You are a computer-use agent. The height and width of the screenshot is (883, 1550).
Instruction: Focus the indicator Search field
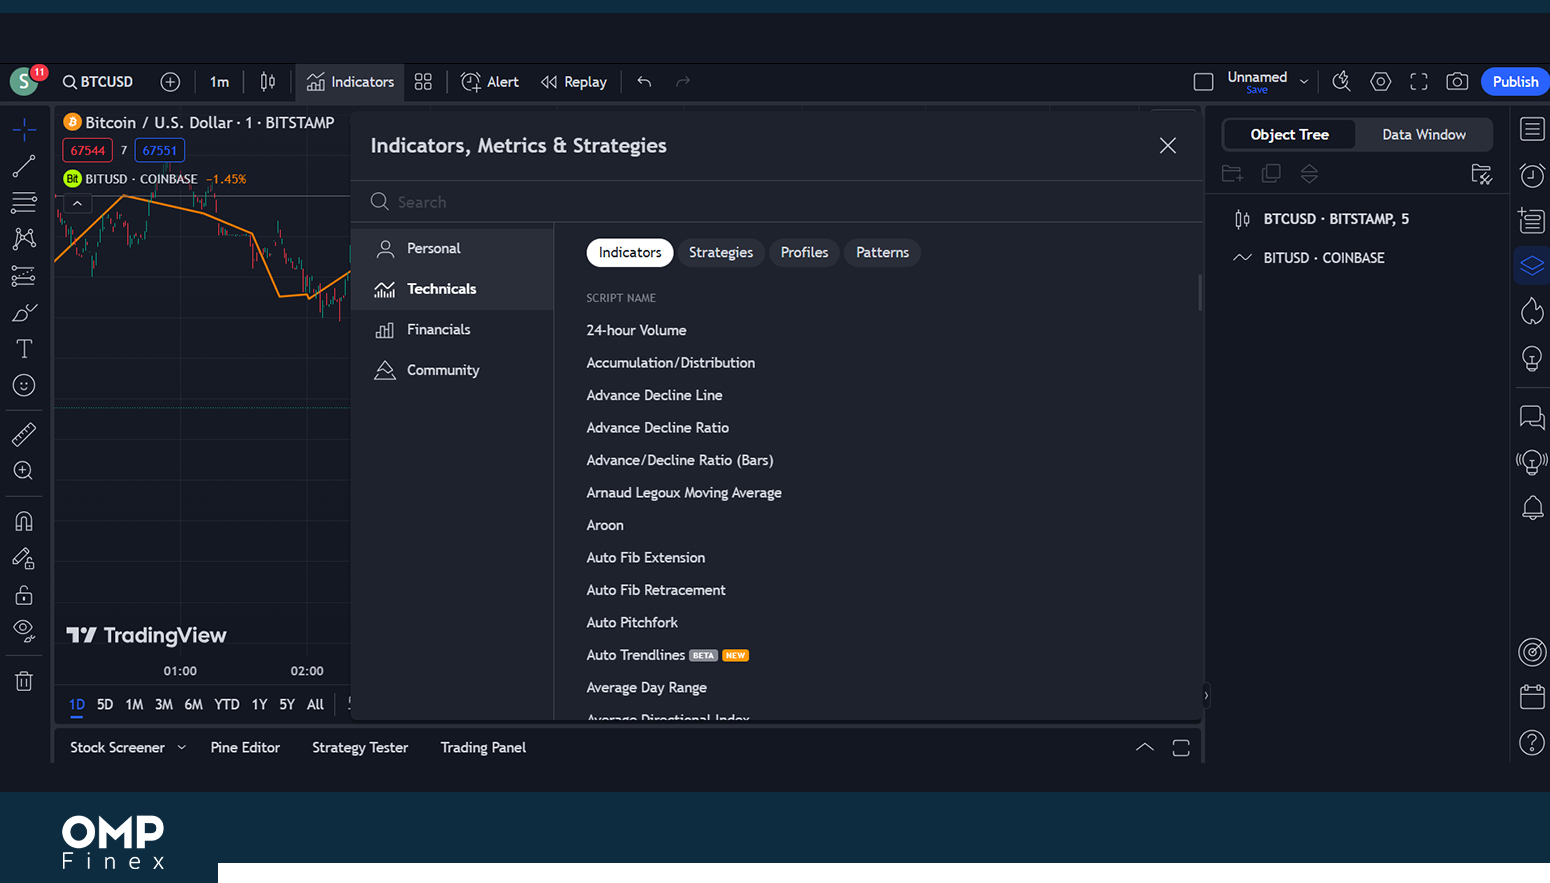tap(777, 202)
